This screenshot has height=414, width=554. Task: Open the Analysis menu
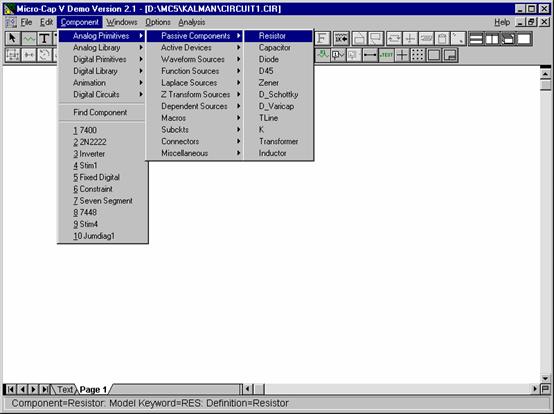click(x=191, y=22)
